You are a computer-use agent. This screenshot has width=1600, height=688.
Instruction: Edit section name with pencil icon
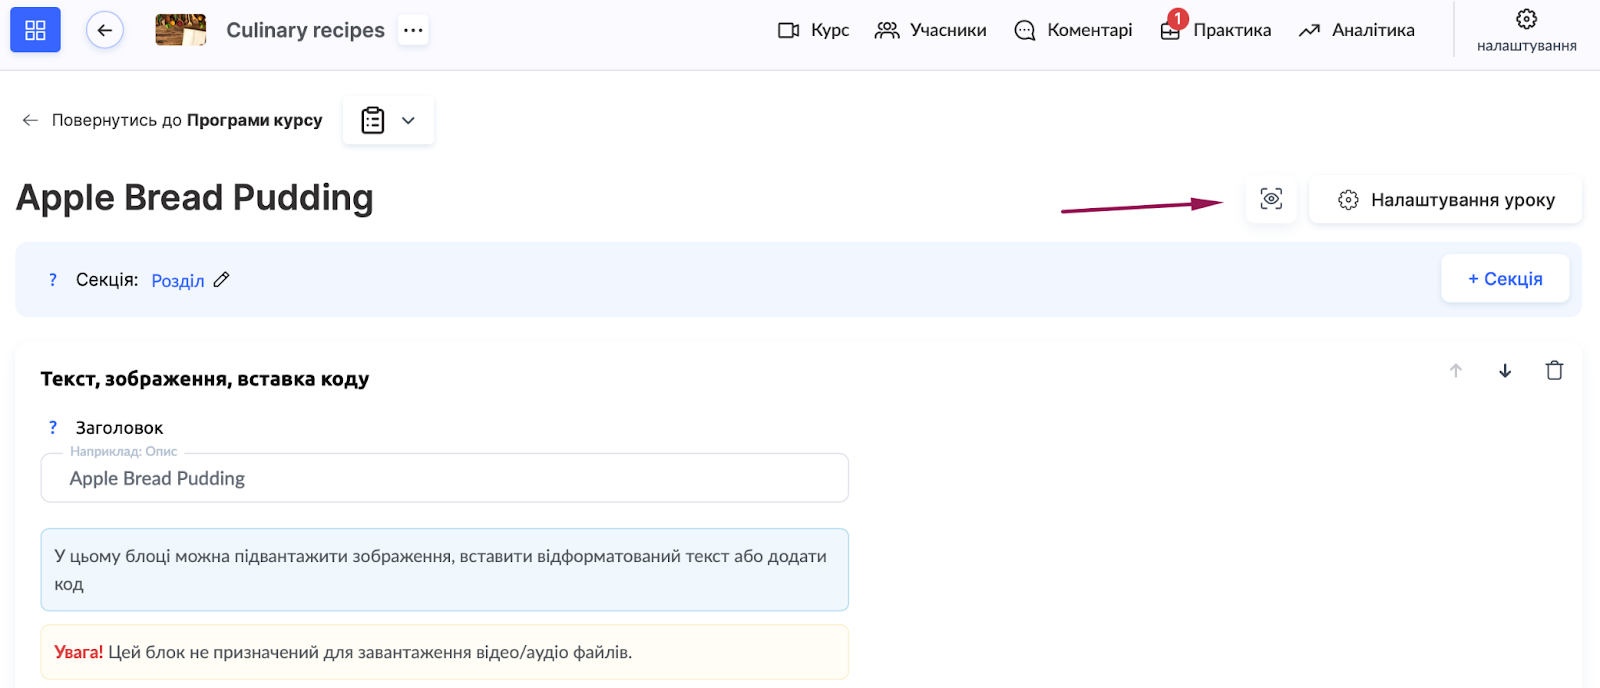pyautogui.click(x=222, y=280)
